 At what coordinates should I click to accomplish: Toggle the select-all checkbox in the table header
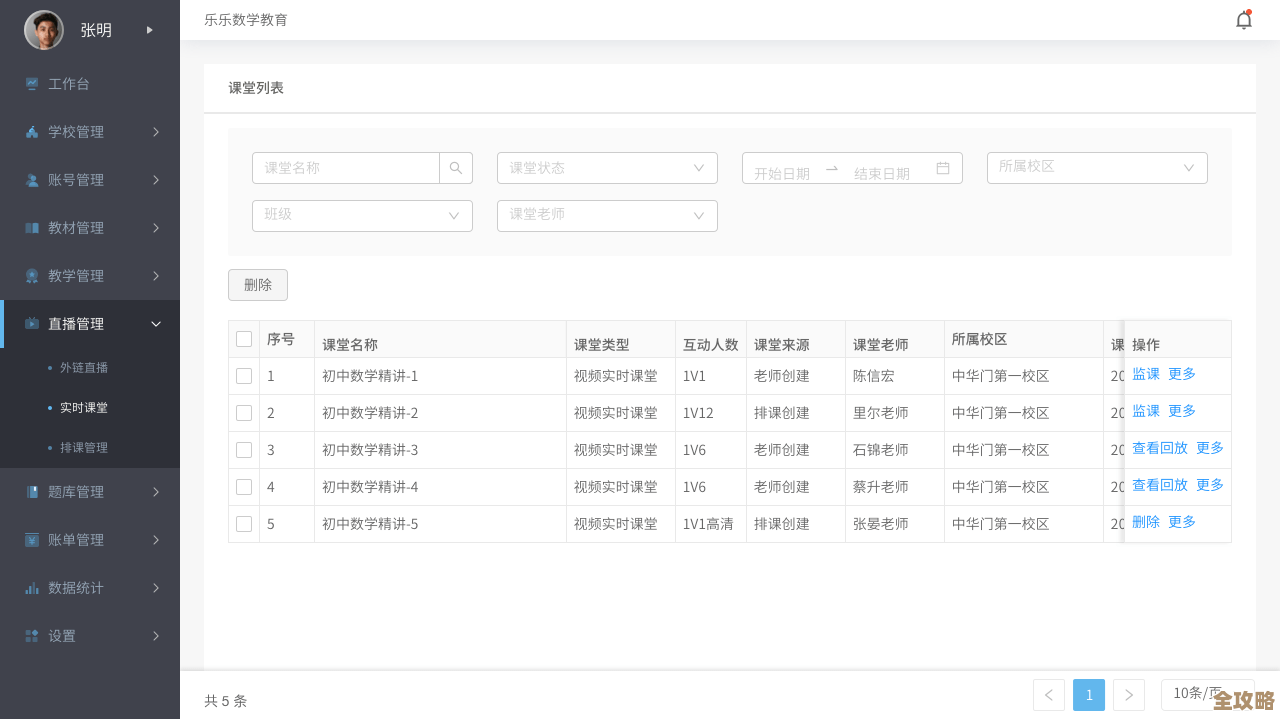click(244, 339)
